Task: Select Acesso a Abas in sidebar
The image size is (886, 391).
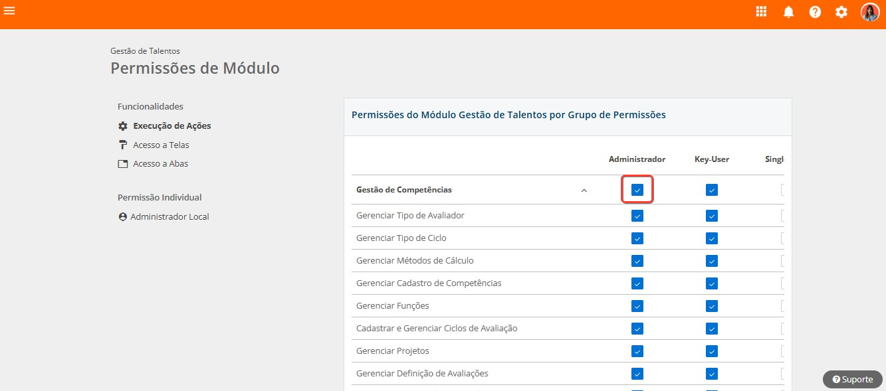Action: (x=160, y=164)
